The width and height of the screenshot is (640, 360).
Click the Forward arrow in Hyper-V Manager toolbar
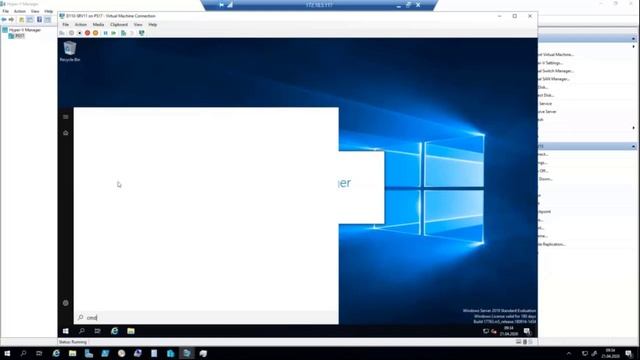[11, 20]
